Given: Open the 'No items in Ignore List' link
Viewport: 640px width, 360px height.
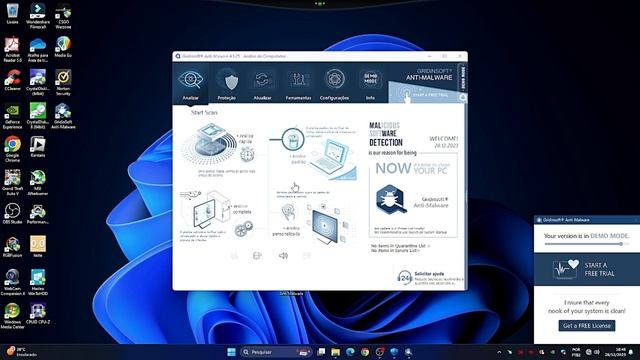Looking at the screenshot, I should coord(395,251).
